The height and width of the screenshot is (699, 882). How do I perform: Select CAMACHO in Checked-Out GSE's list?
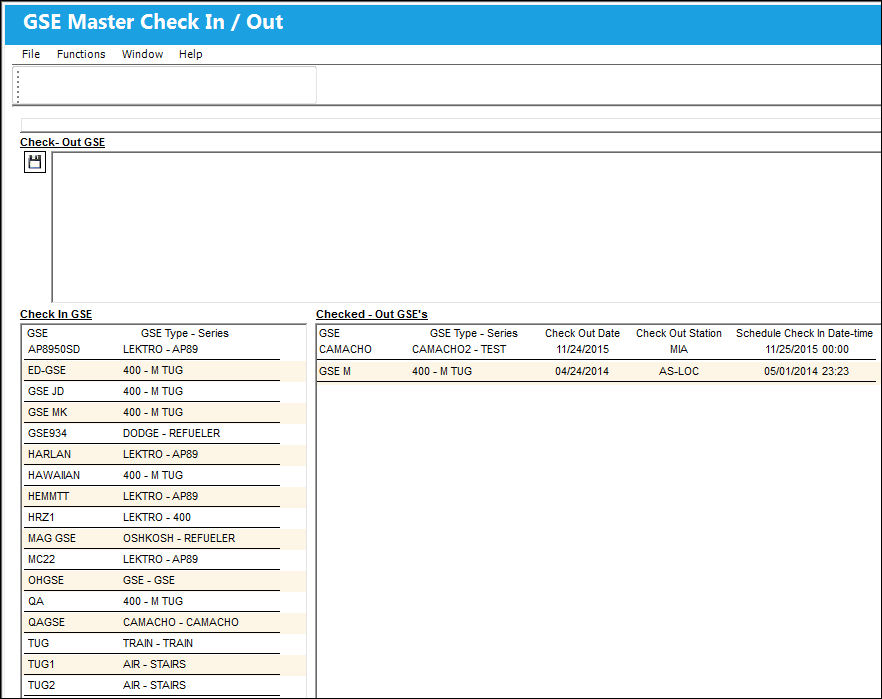click(x=596, y=350)
